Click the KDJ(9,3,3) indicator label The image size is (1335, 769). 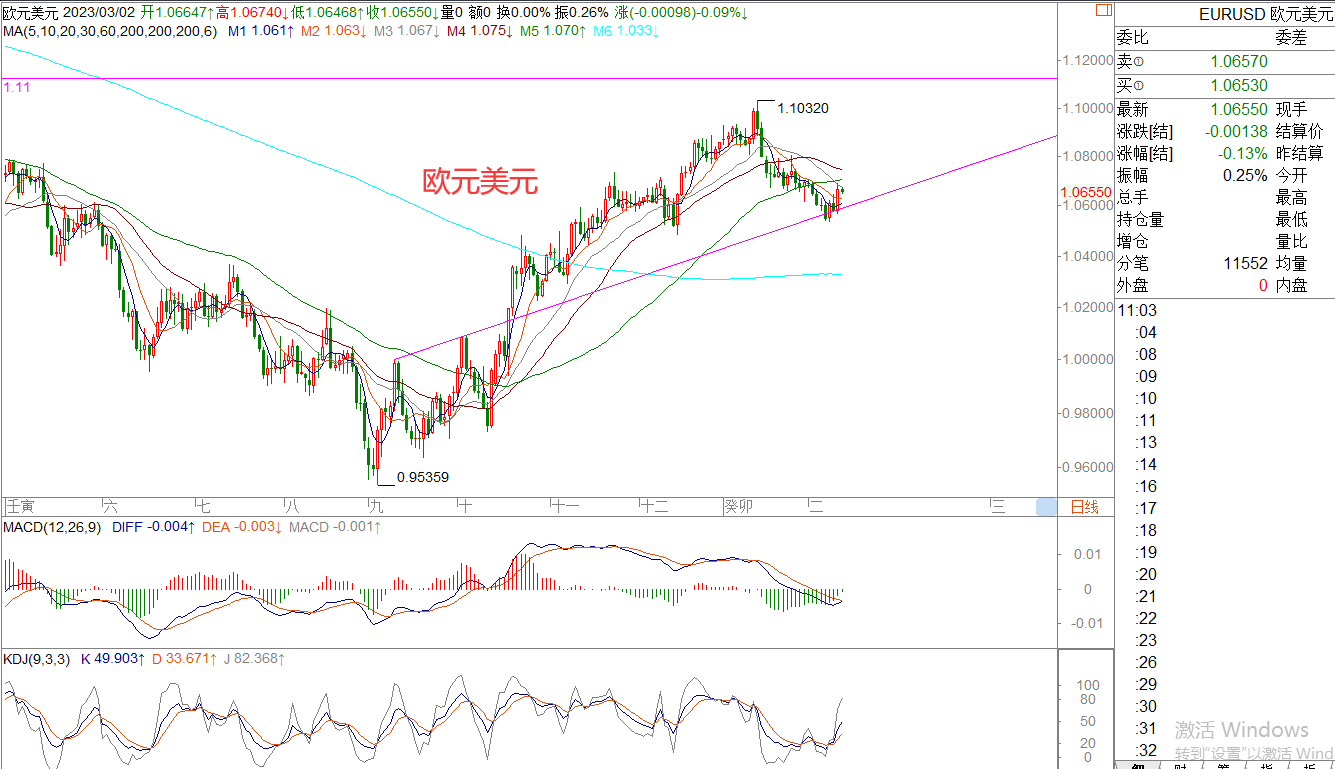point(35,658)
